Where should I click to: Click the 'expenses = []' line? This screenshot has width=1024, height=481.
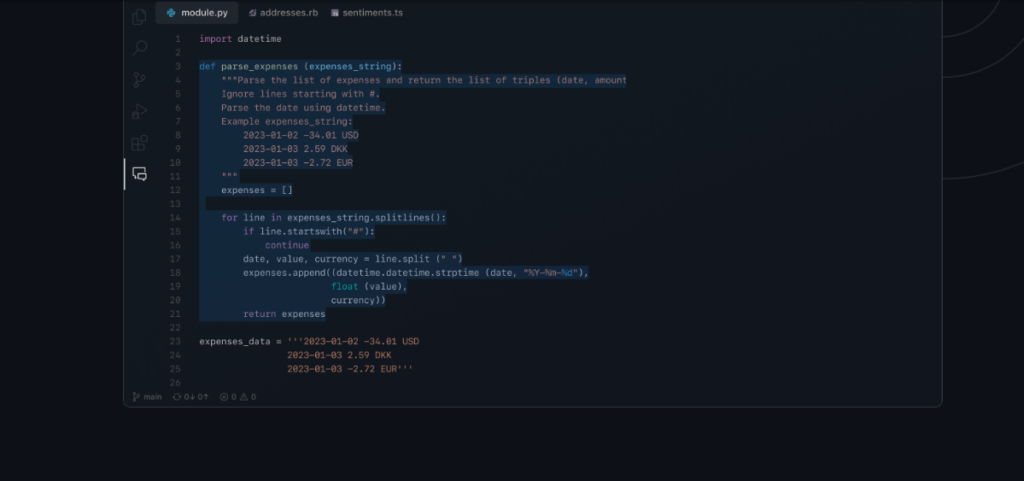[x=257, y=190]
